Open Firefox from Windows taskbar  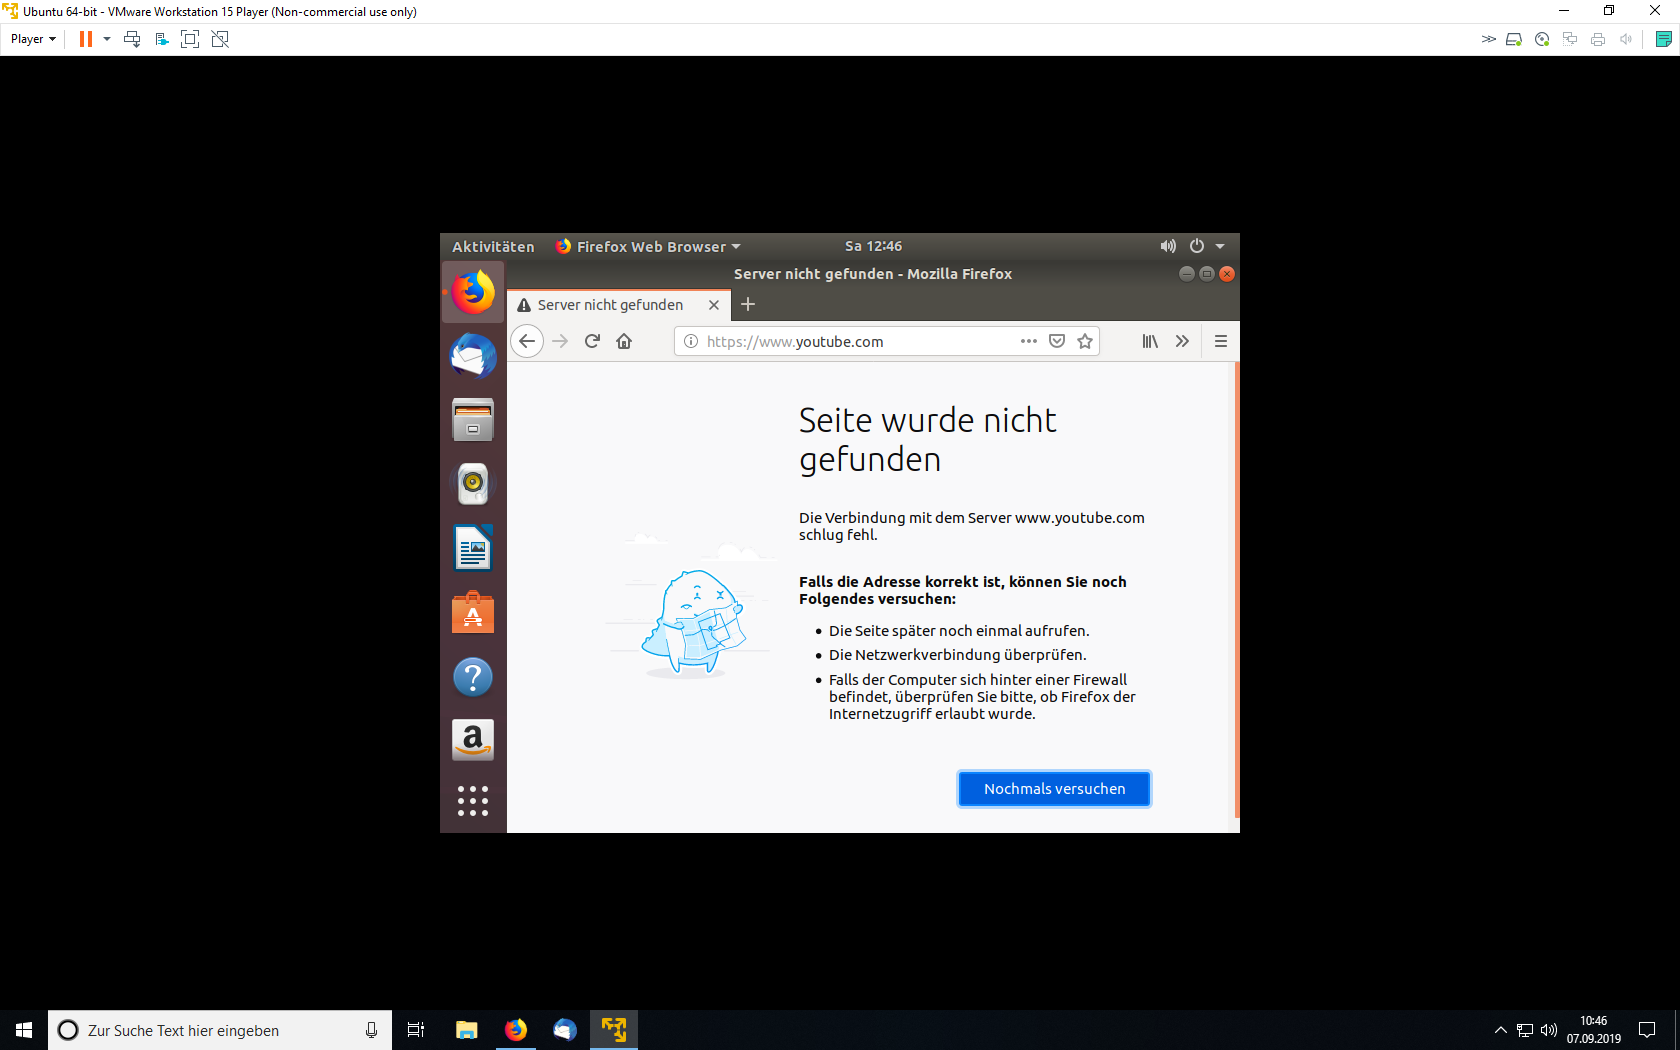pos(516,1030)
